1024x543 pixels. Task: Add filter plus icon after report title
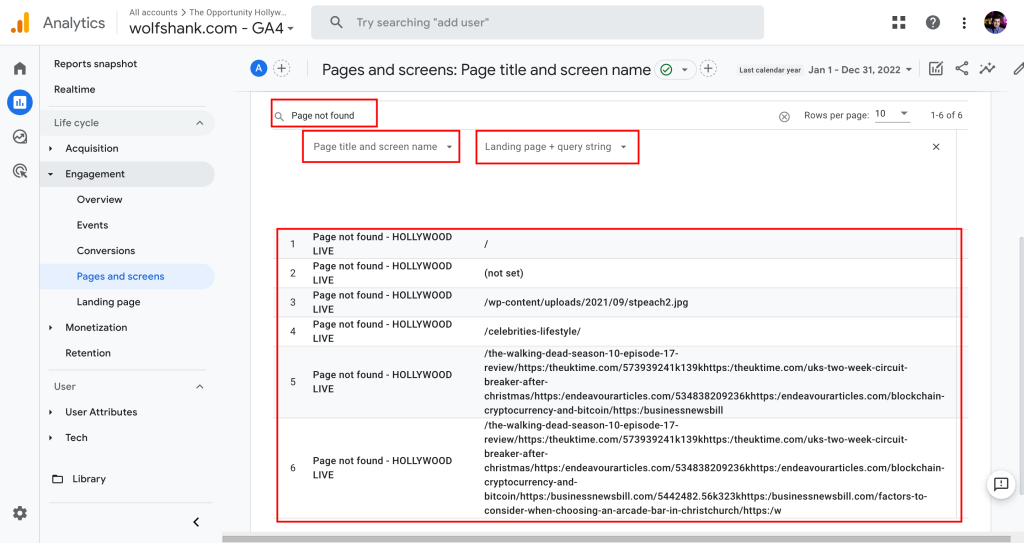(x=708, y=69)
